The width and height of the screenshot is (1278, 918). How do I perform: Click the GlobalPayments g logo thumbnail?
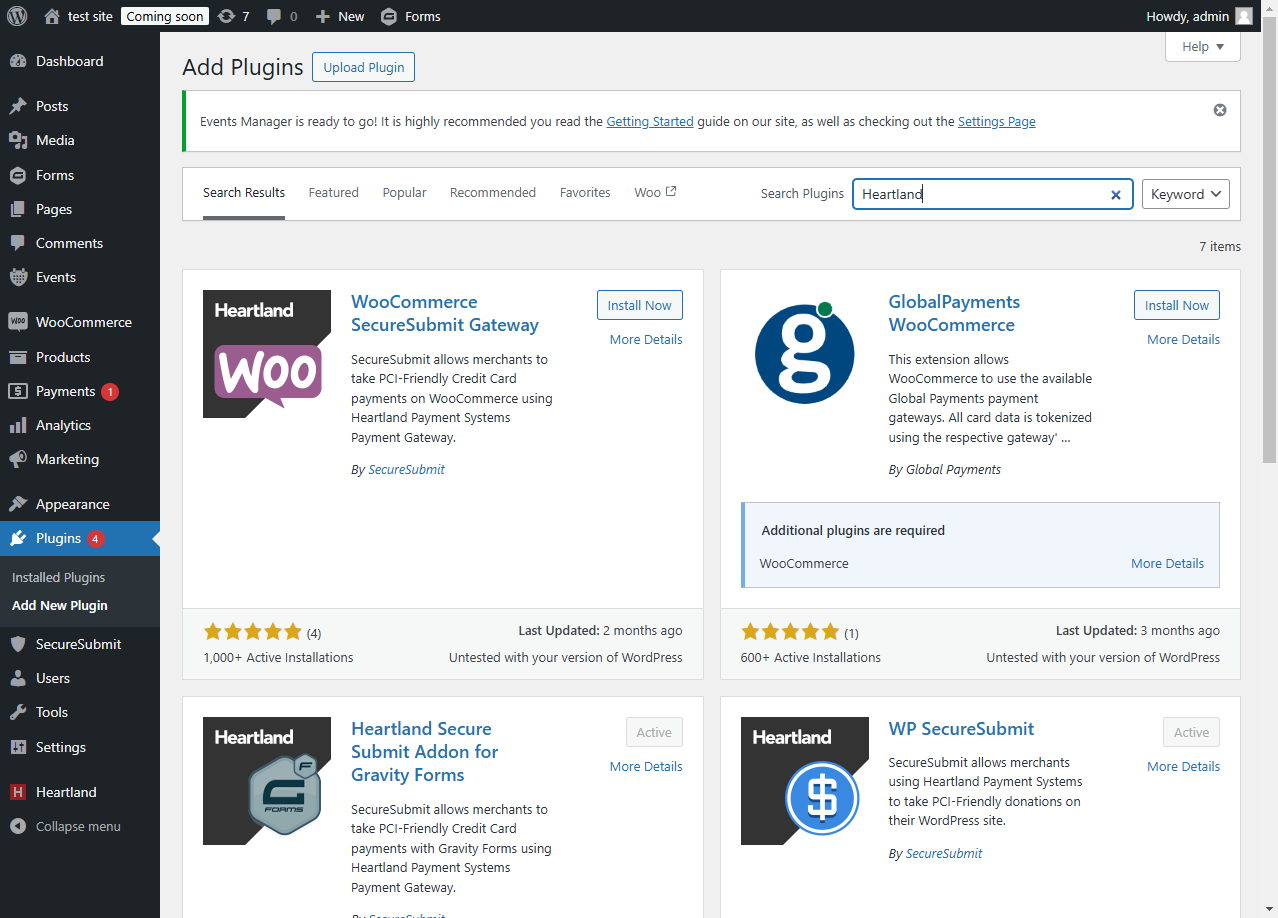pyautogui.click(x=805, y=352)
